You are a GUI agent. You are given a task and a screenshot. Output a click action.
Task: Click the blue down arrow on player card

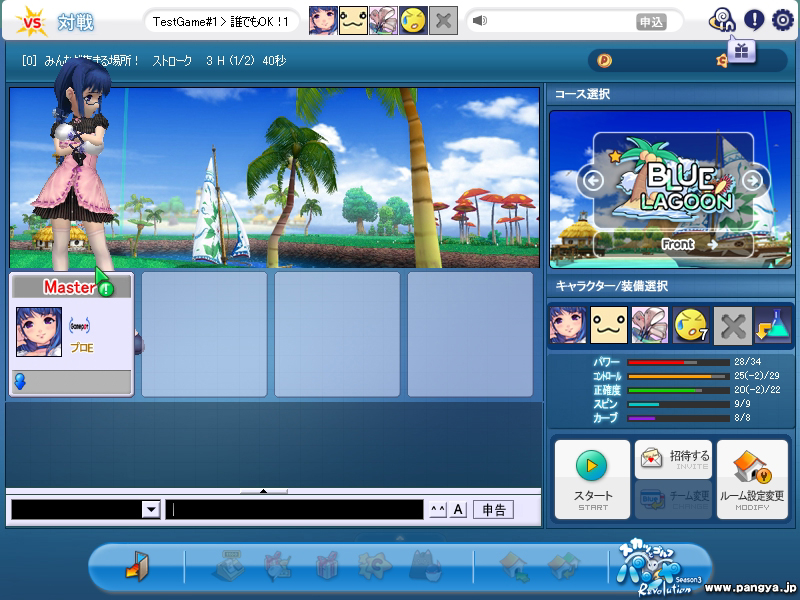point(20,382)
